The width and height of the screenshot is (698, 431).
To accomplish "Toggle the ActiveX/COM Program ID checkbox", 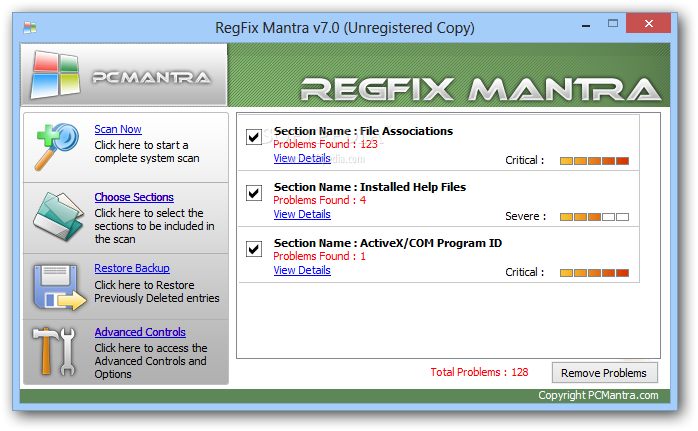I will 254,249.
